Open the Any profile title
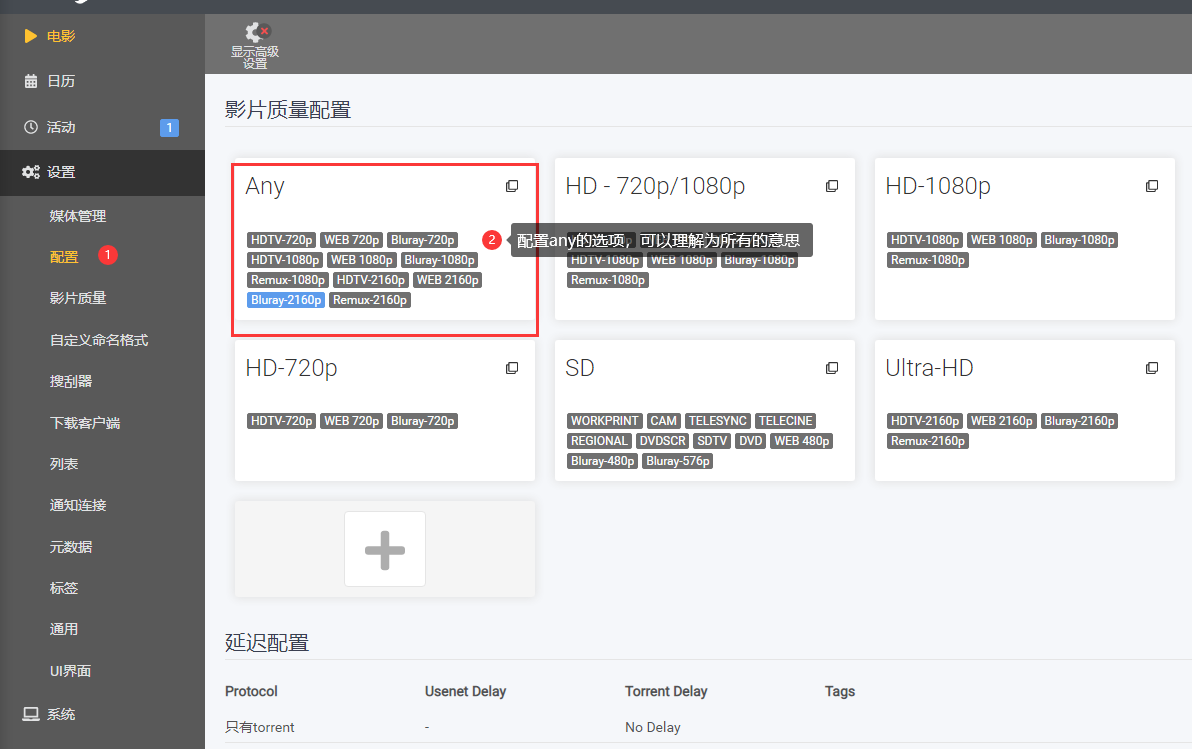1192x749 pixels. tap(265, 186)
